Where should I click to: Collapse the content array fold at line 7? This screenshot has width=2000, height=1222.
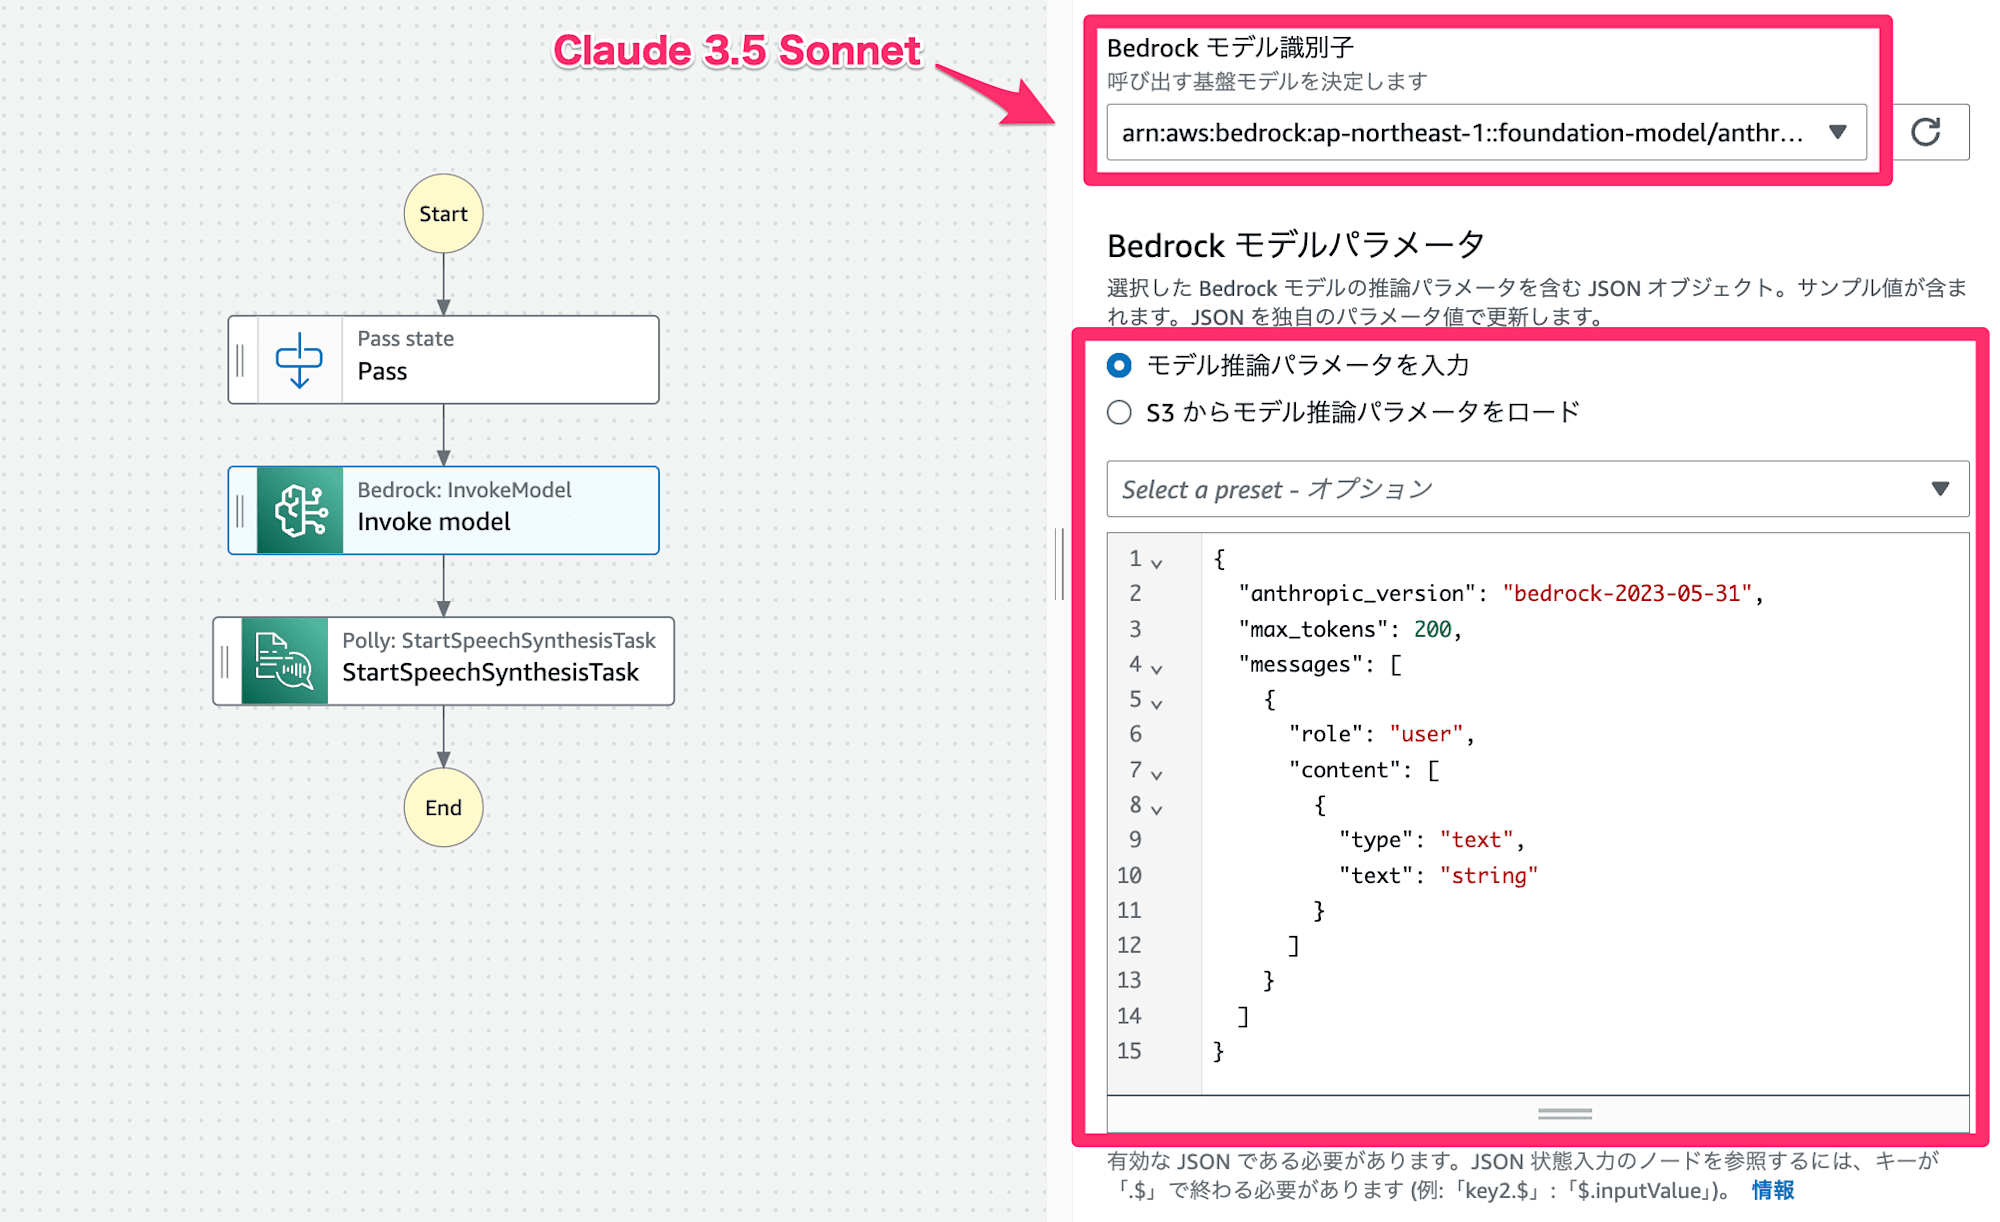[1157, 774]
